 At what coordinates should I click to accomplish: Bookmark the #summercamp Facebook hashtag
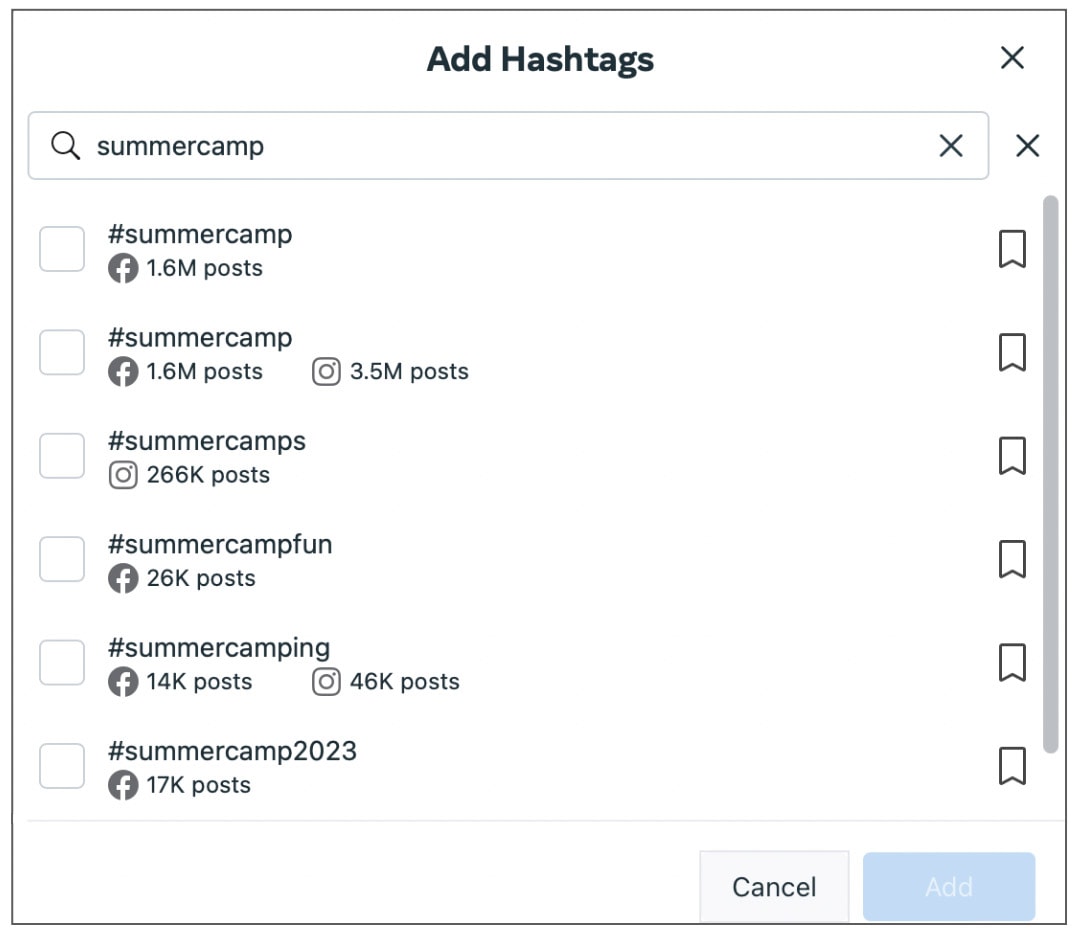coord(1012,249)
